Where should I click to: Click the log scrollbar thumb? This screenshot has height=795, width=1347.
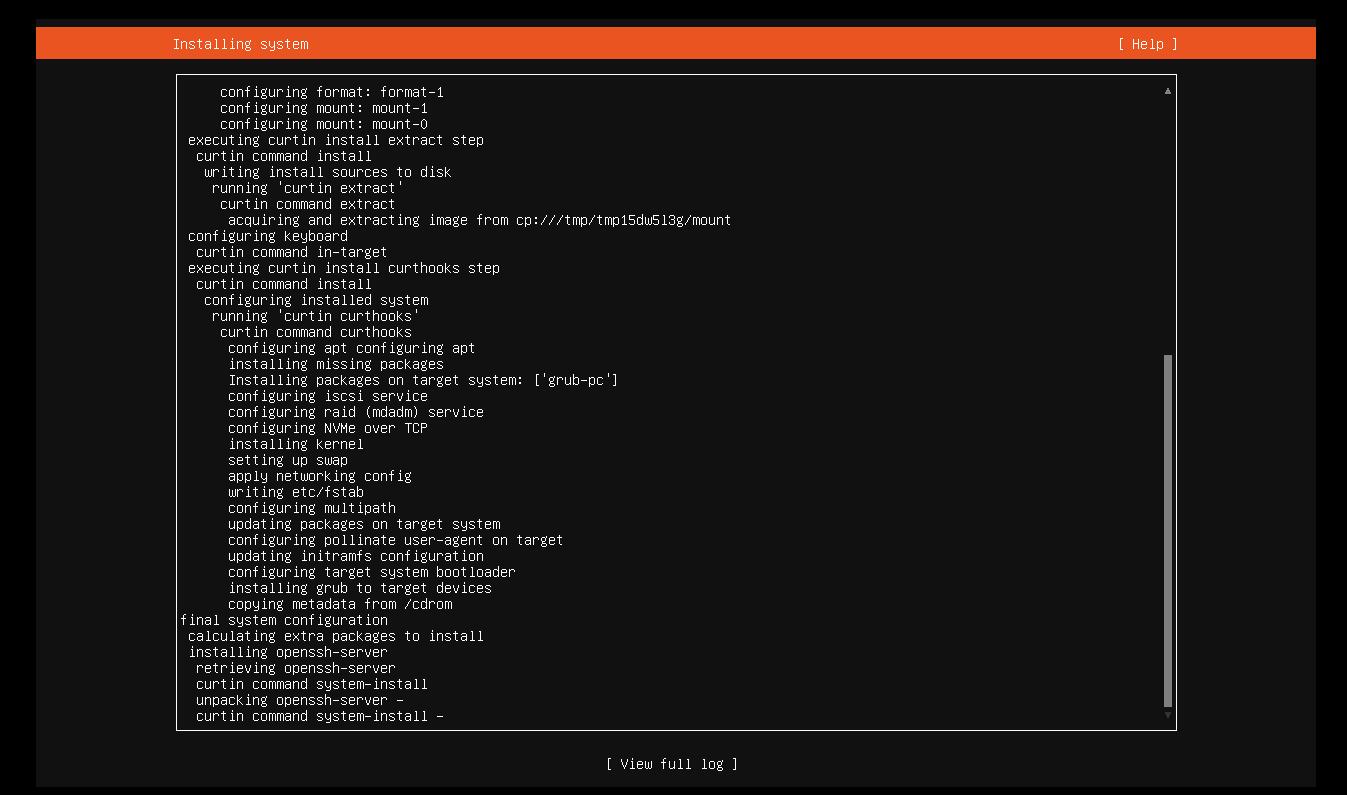tap(1167, 530)
